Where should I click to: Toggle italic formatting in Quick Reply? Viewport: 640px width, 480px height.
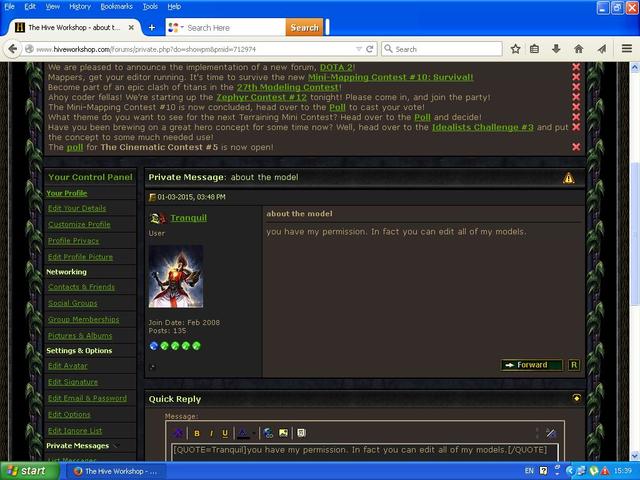coord(211,433)
